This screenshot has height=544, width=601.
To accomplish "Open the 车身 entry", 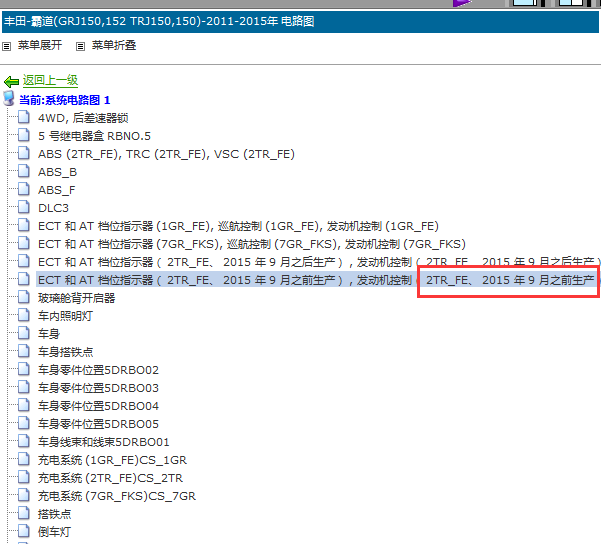I will tap(49, 334).
